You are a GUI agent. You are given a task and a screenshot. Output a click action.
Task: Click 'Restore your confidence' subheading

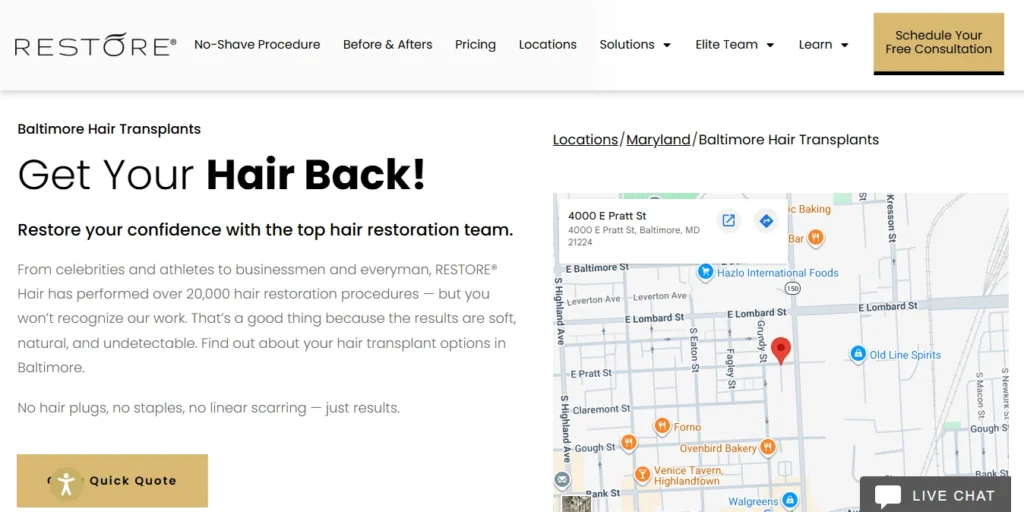click(x=265, y=230)
